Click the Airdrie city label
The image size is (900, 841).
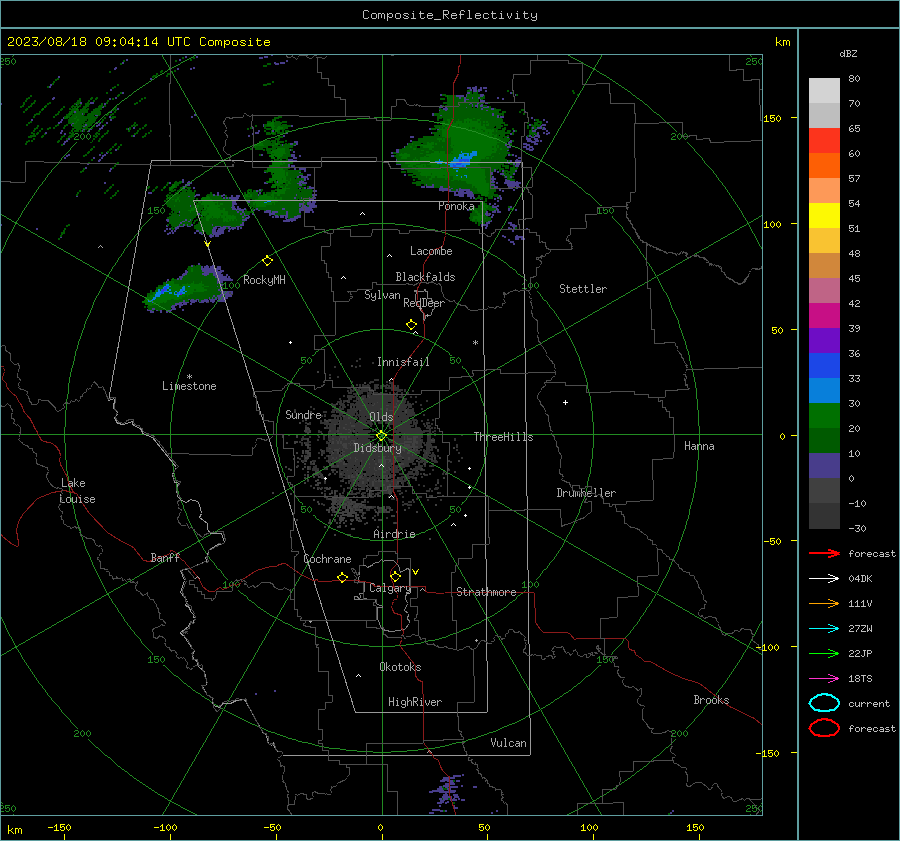coord(394,534)
